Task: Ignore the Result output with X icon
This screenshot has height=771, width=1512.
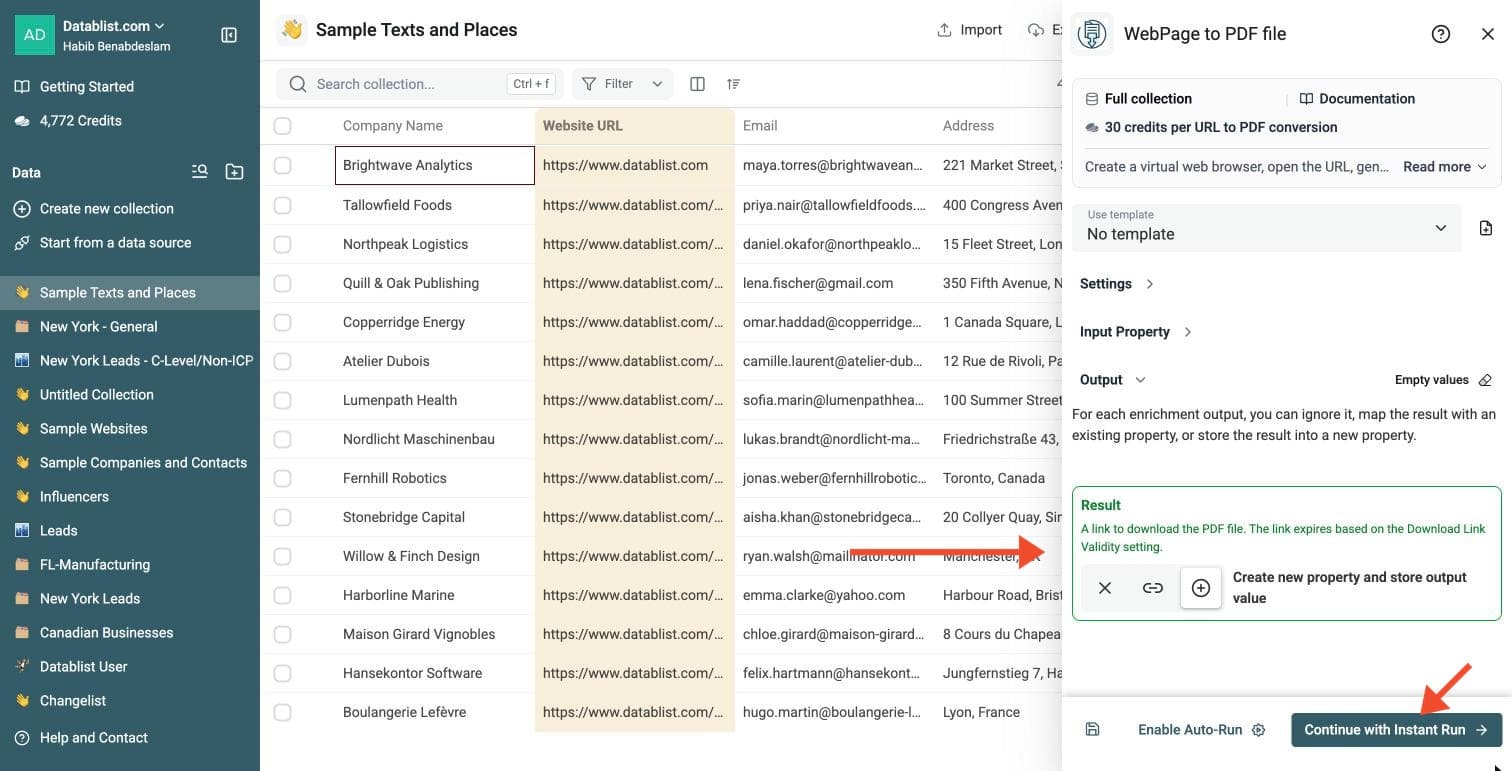Action: (x=1105, y=588)
